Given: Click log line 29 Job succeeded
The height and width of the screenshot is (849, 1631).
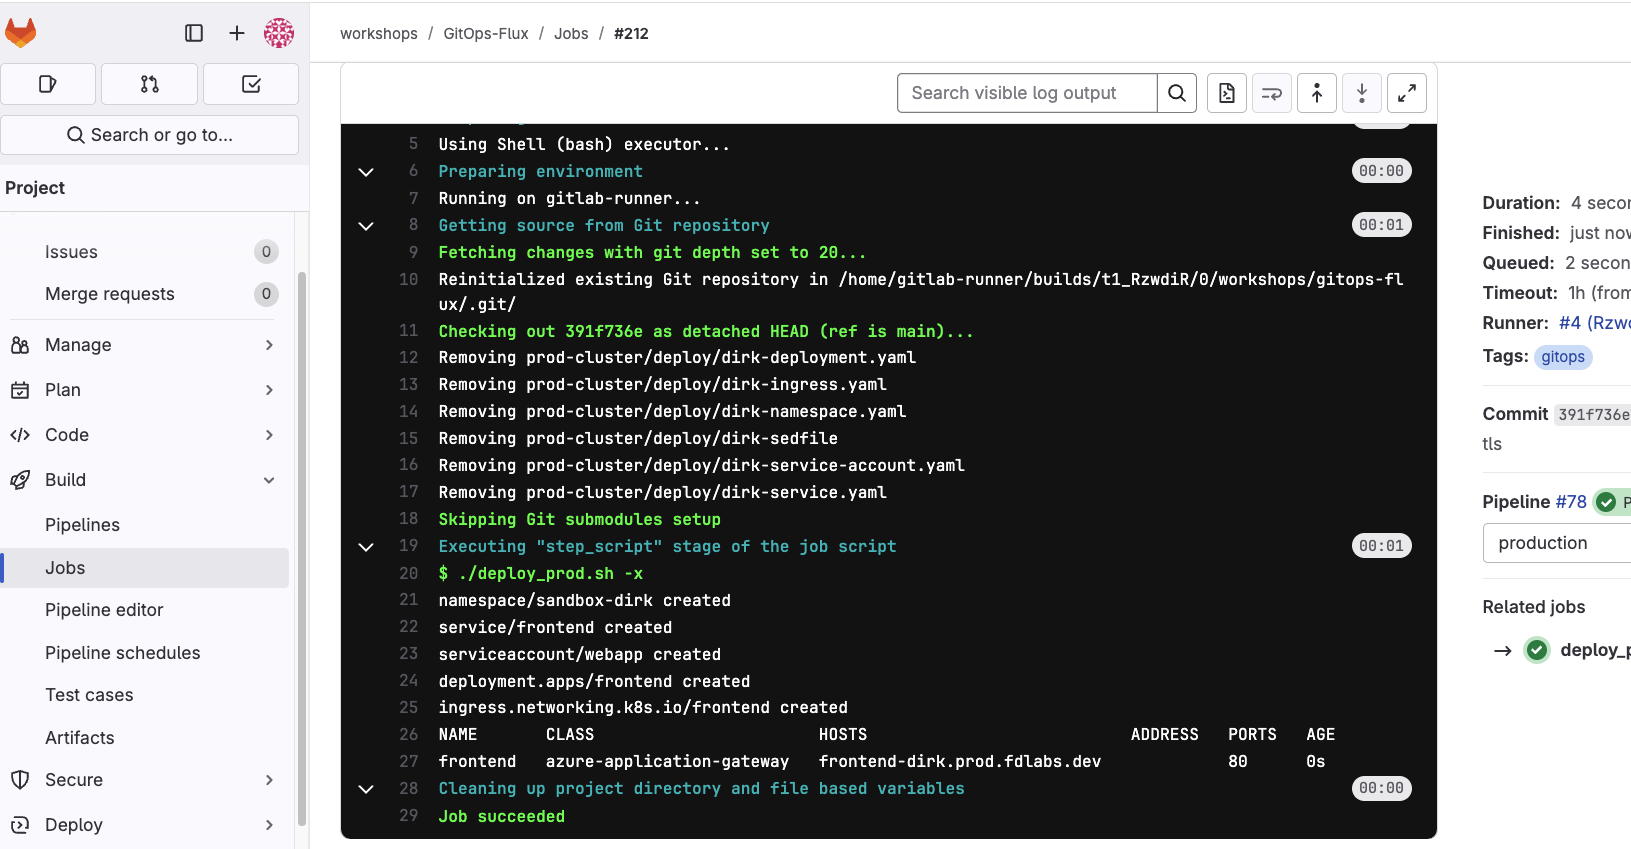Looking at the screenshot, I should (x=502, y=817).
